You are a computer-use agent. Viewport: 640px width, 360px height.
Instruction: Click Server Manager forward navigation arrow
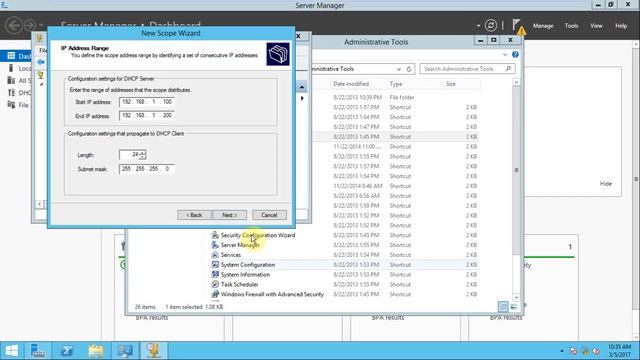30,25
